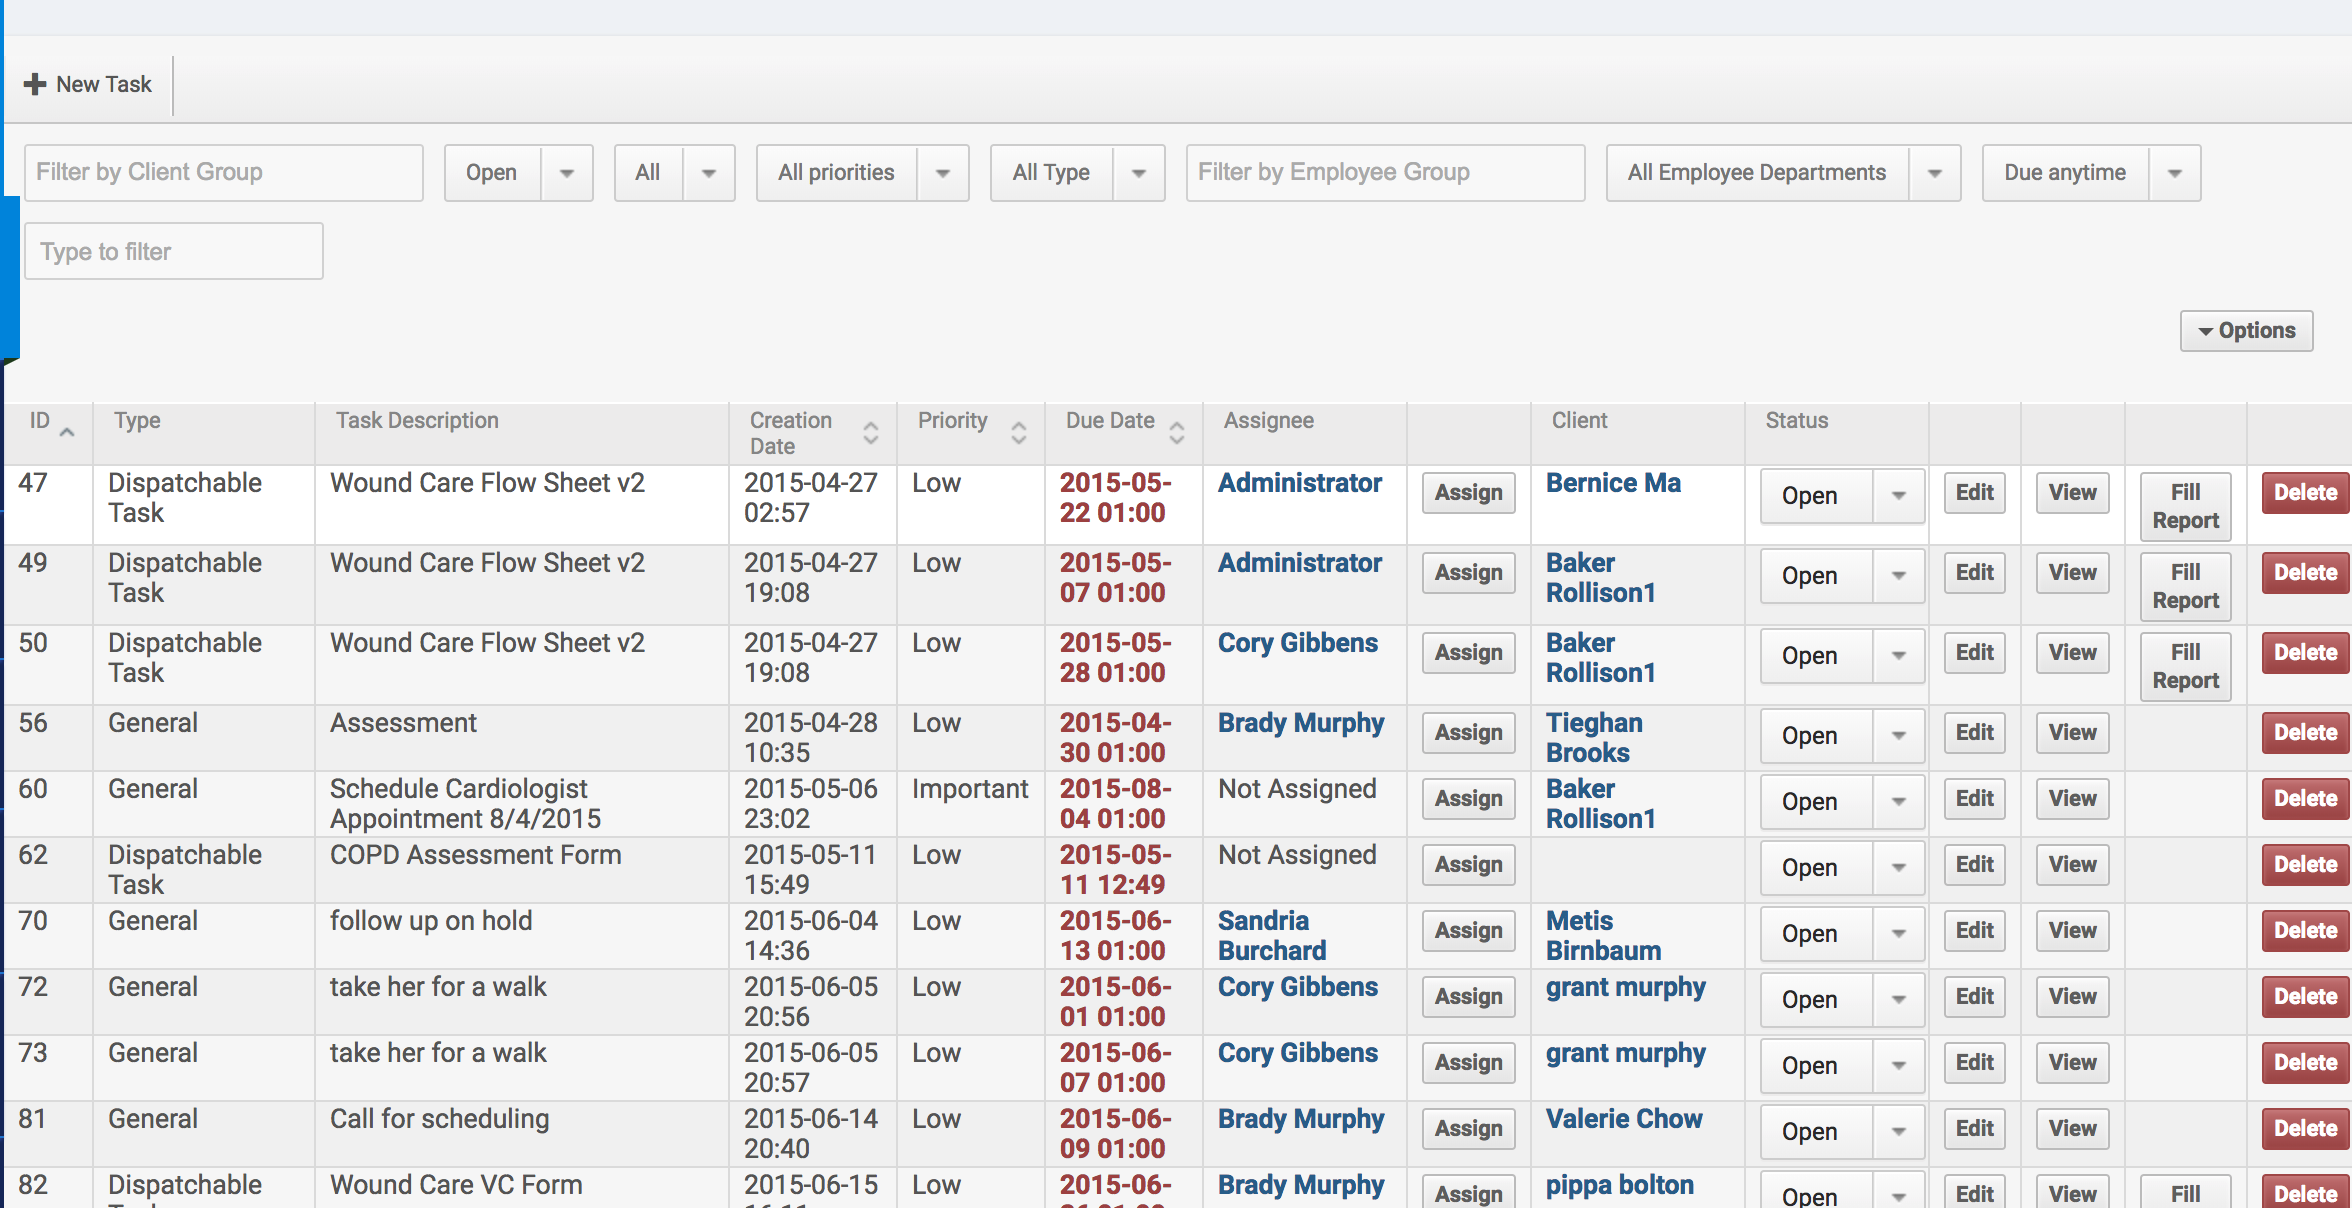Click the Filter by Client Group field
2352x1208 pixels.
pyautogui.click(x=224, y=173)
